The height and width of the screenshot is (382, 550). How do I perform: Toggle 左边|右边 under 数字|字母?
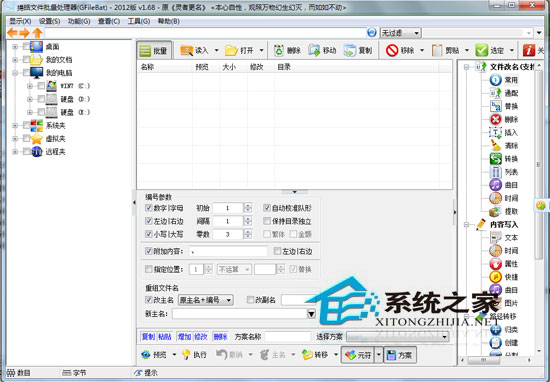[x=149, y=221]
